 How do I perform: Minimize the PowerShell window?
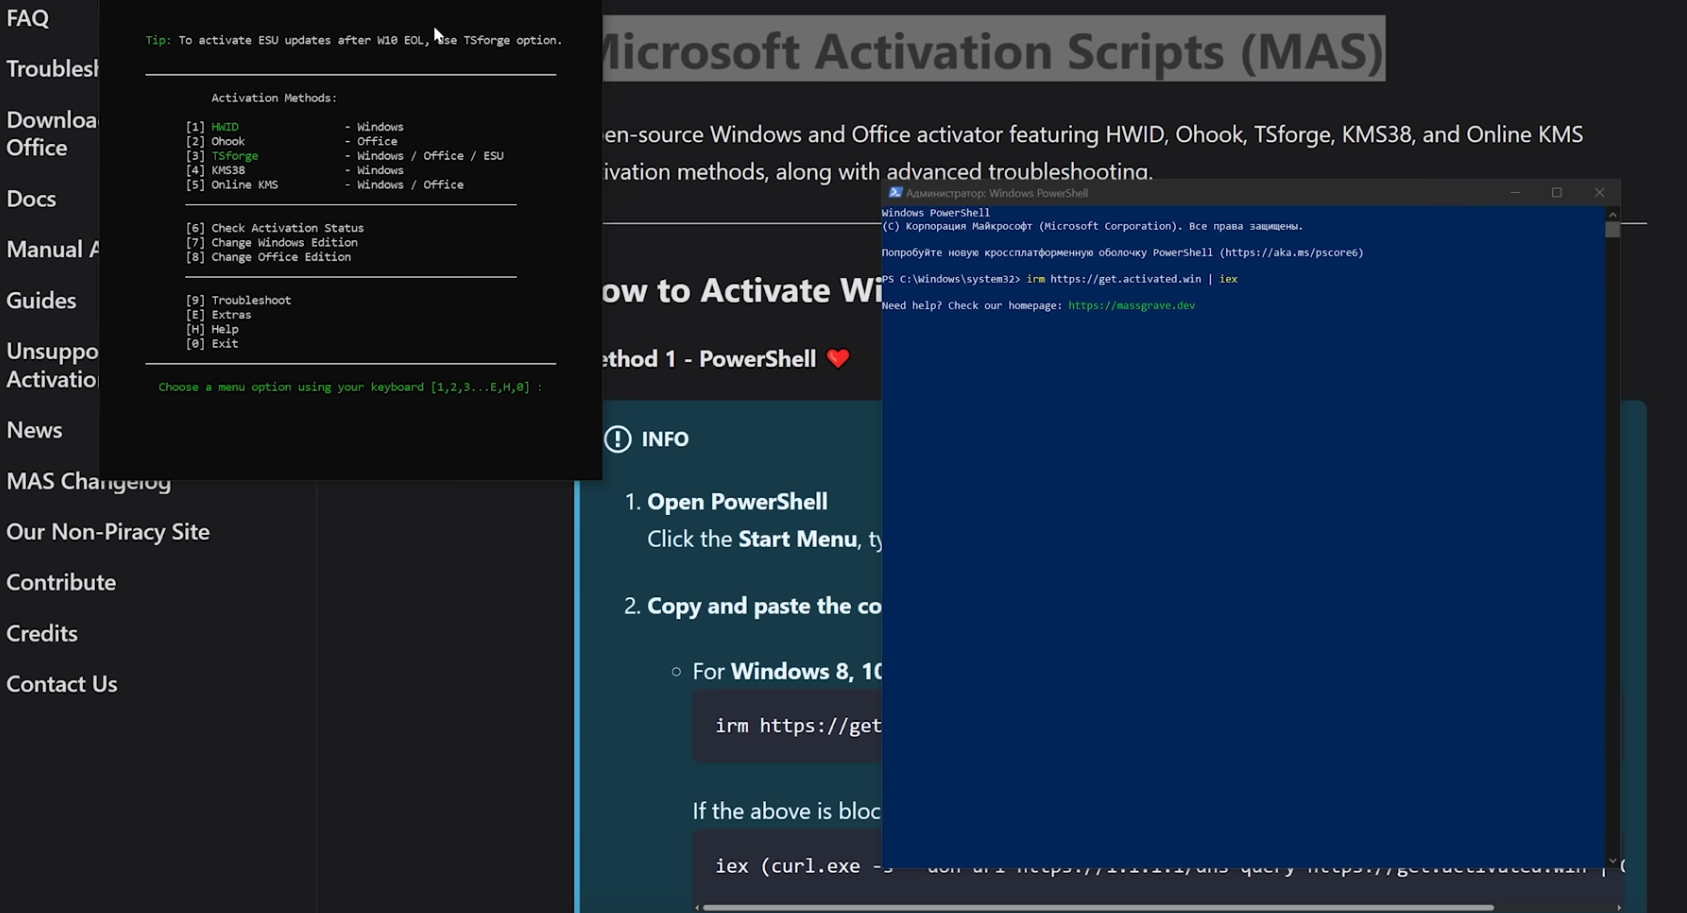(1515, 193)
